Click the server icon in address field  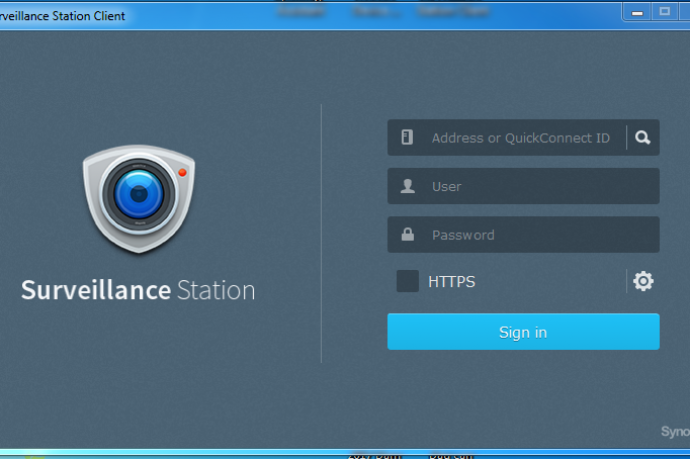pos(407,137)
